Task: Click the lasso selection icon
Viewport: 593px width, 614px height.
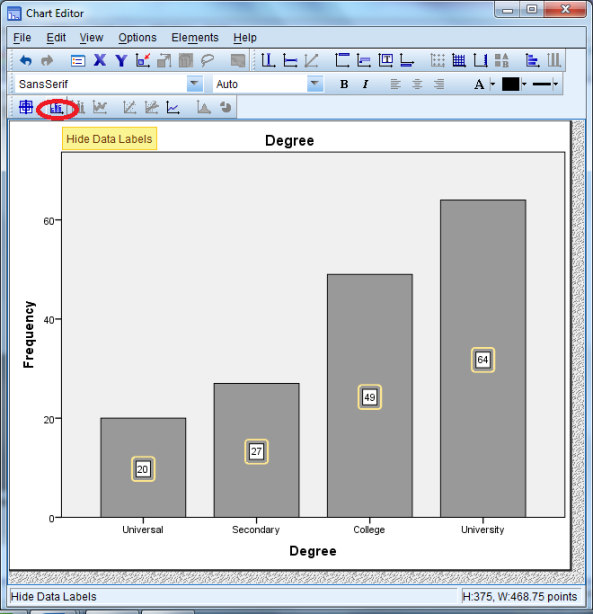Action: point(208,60)
